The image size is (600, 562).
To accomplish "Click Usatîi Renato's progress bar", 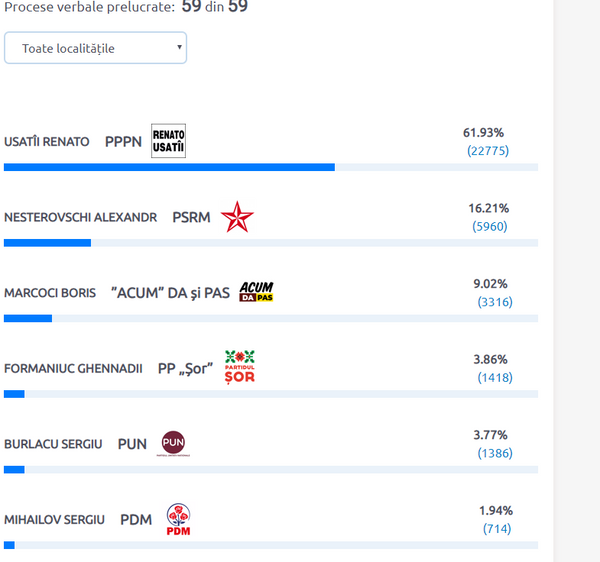I will [271, 167].
